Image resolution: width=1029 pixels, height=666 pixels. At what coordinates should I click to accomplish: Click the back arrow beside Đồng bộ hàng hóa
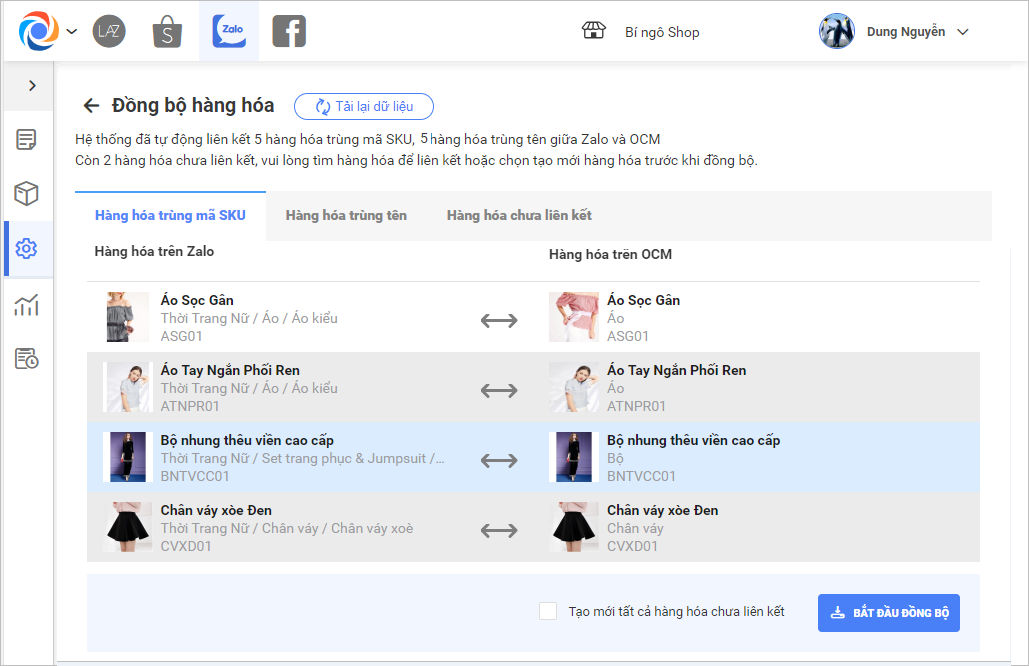point(92,106)
